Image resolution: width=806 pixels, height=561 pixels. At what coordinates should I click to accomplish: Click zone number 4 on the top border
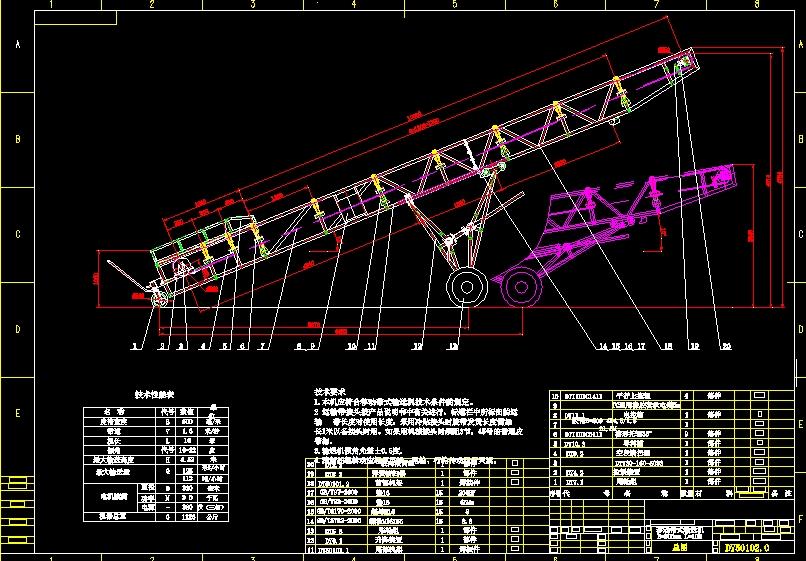pos(354,4)
